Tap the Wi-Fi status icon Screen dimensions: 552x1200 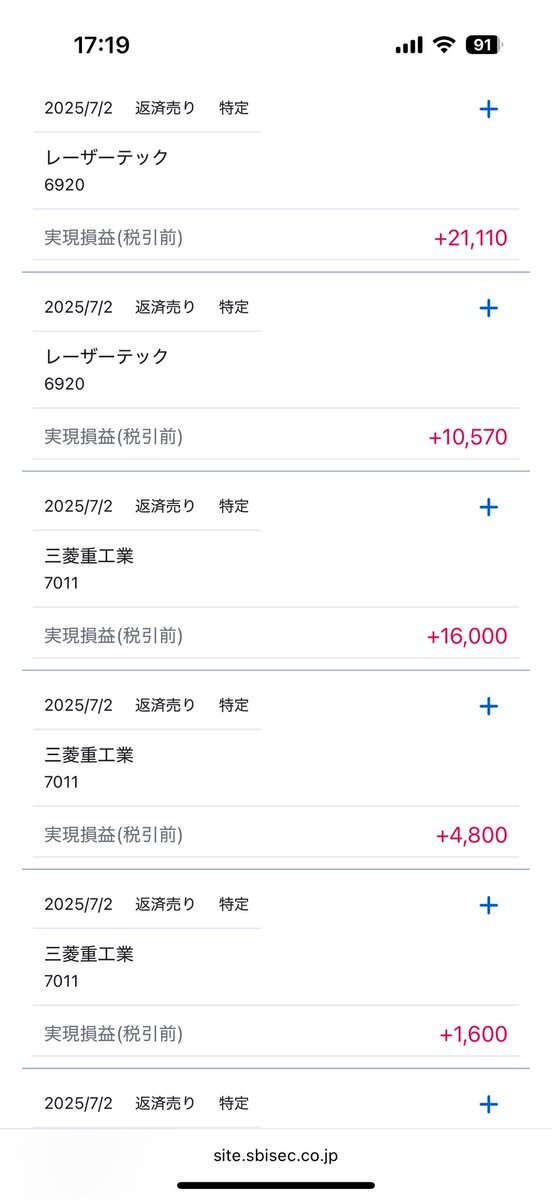click(442, 45)
